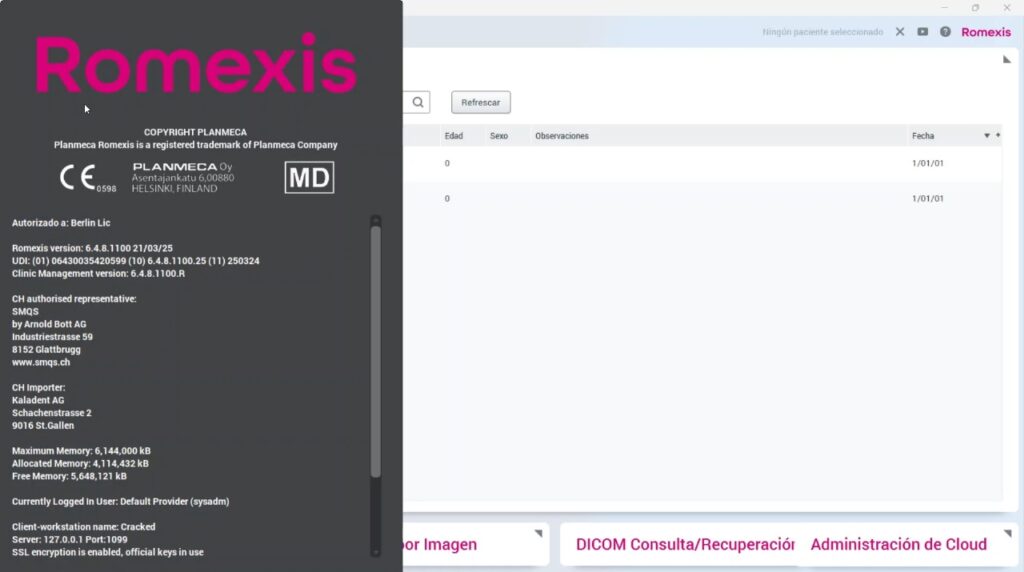Click www.smqs.ch in about panel
Image resolution: width=1024 pixels, height=572 pixels.
[x=40, y=362]
